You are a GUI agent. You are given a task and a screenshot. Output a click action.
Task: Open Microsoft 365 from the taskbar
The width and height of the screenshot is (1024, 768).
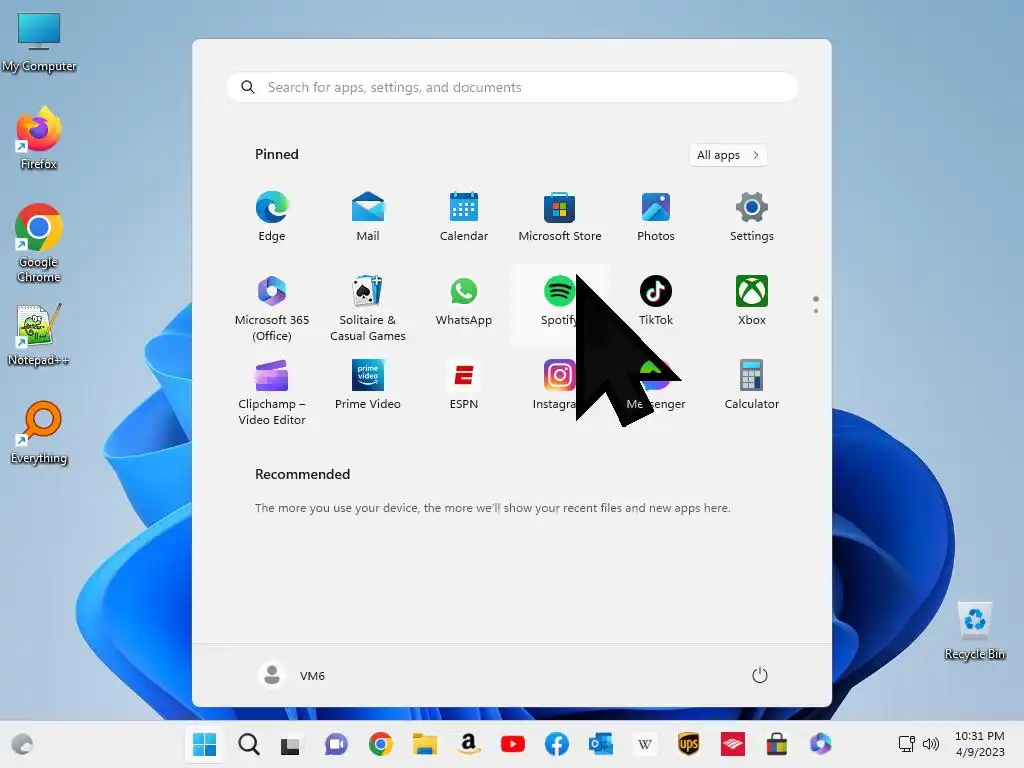[x=821, y=744]
